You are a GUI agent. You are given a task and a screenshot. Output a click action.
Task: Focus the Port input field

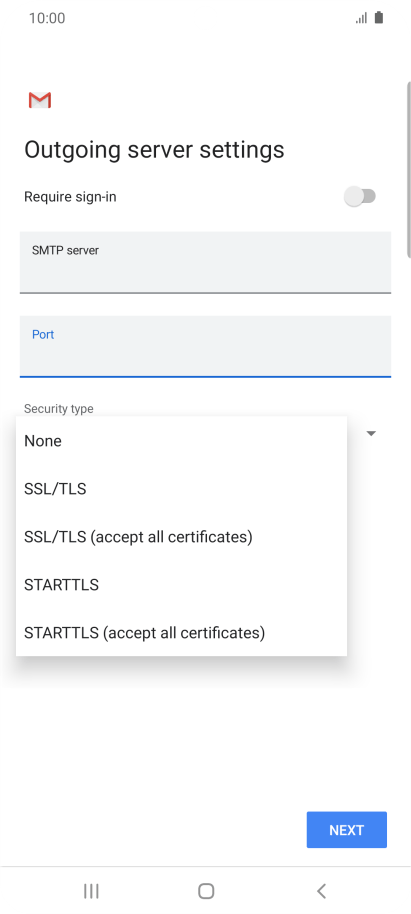(205, 346)
